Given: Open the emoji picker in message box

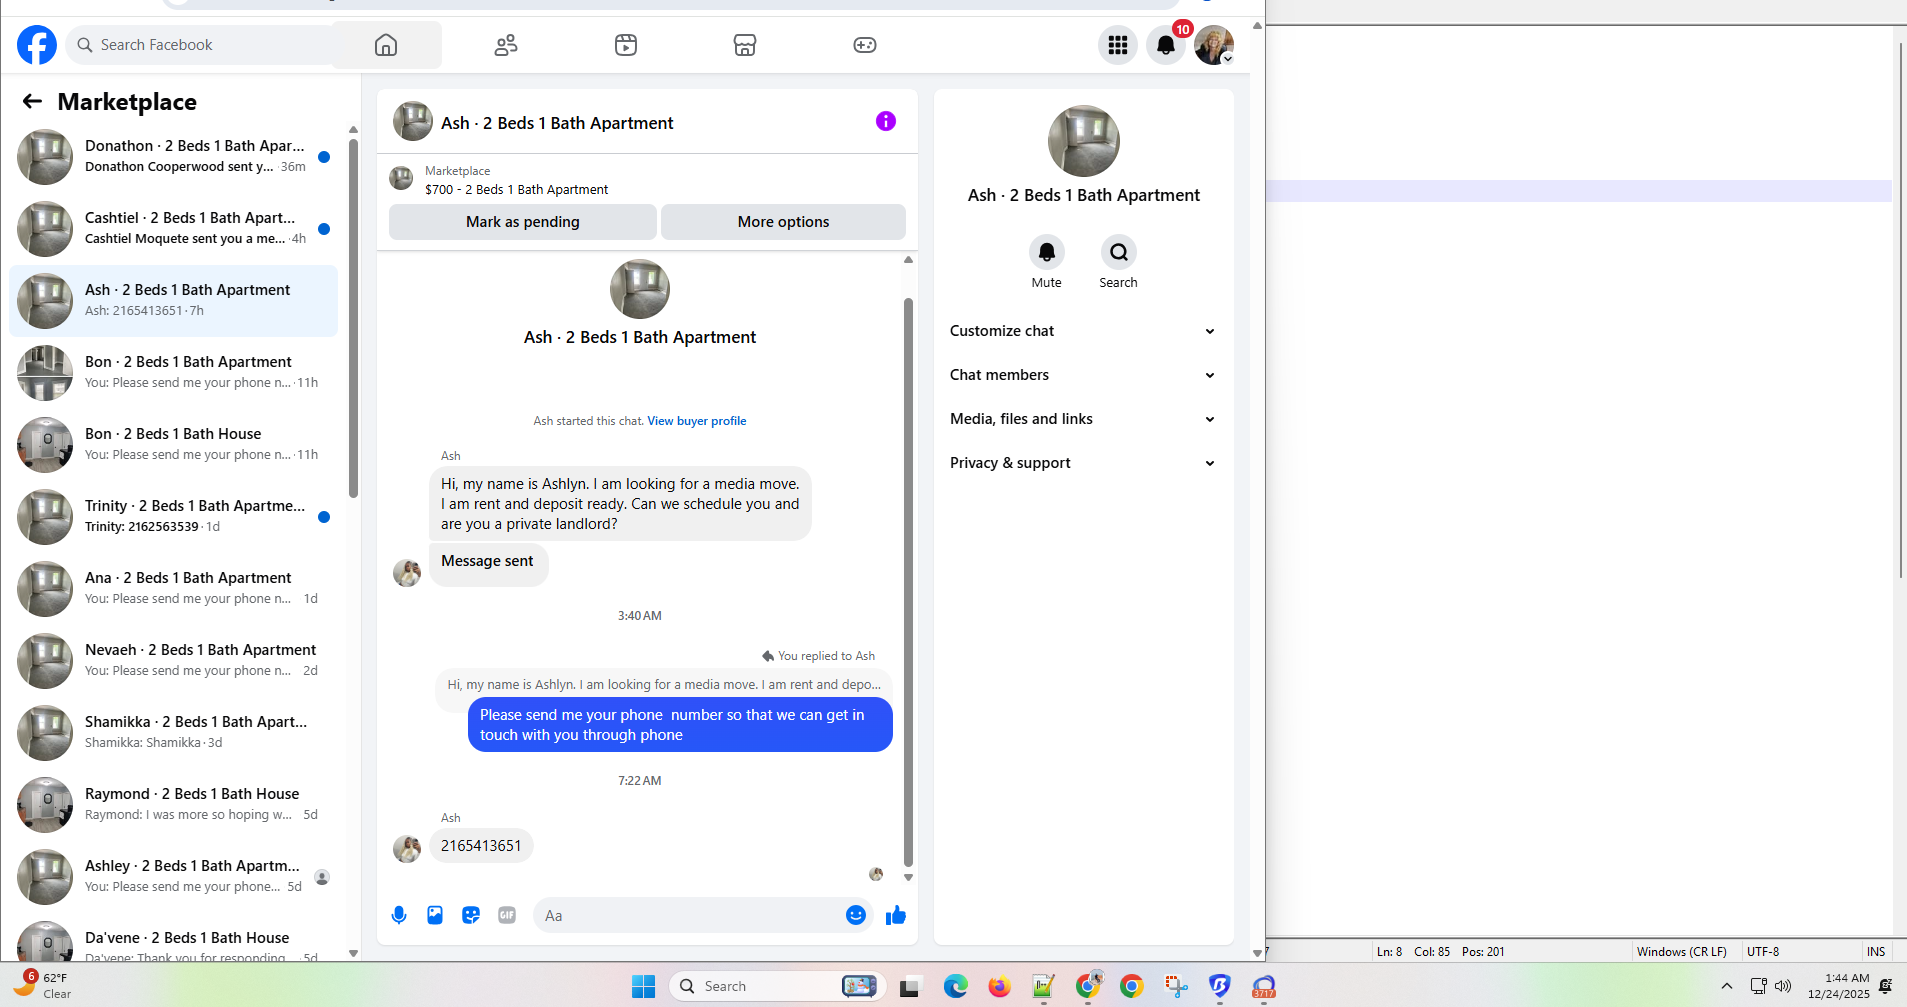Looking at the screenshot, I should 856,915.
